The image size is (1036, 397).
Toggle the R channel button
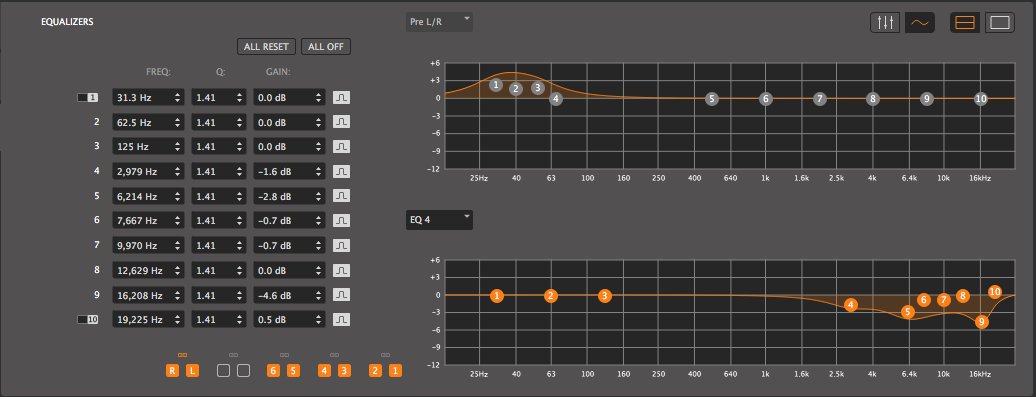[x=172, y=371]
